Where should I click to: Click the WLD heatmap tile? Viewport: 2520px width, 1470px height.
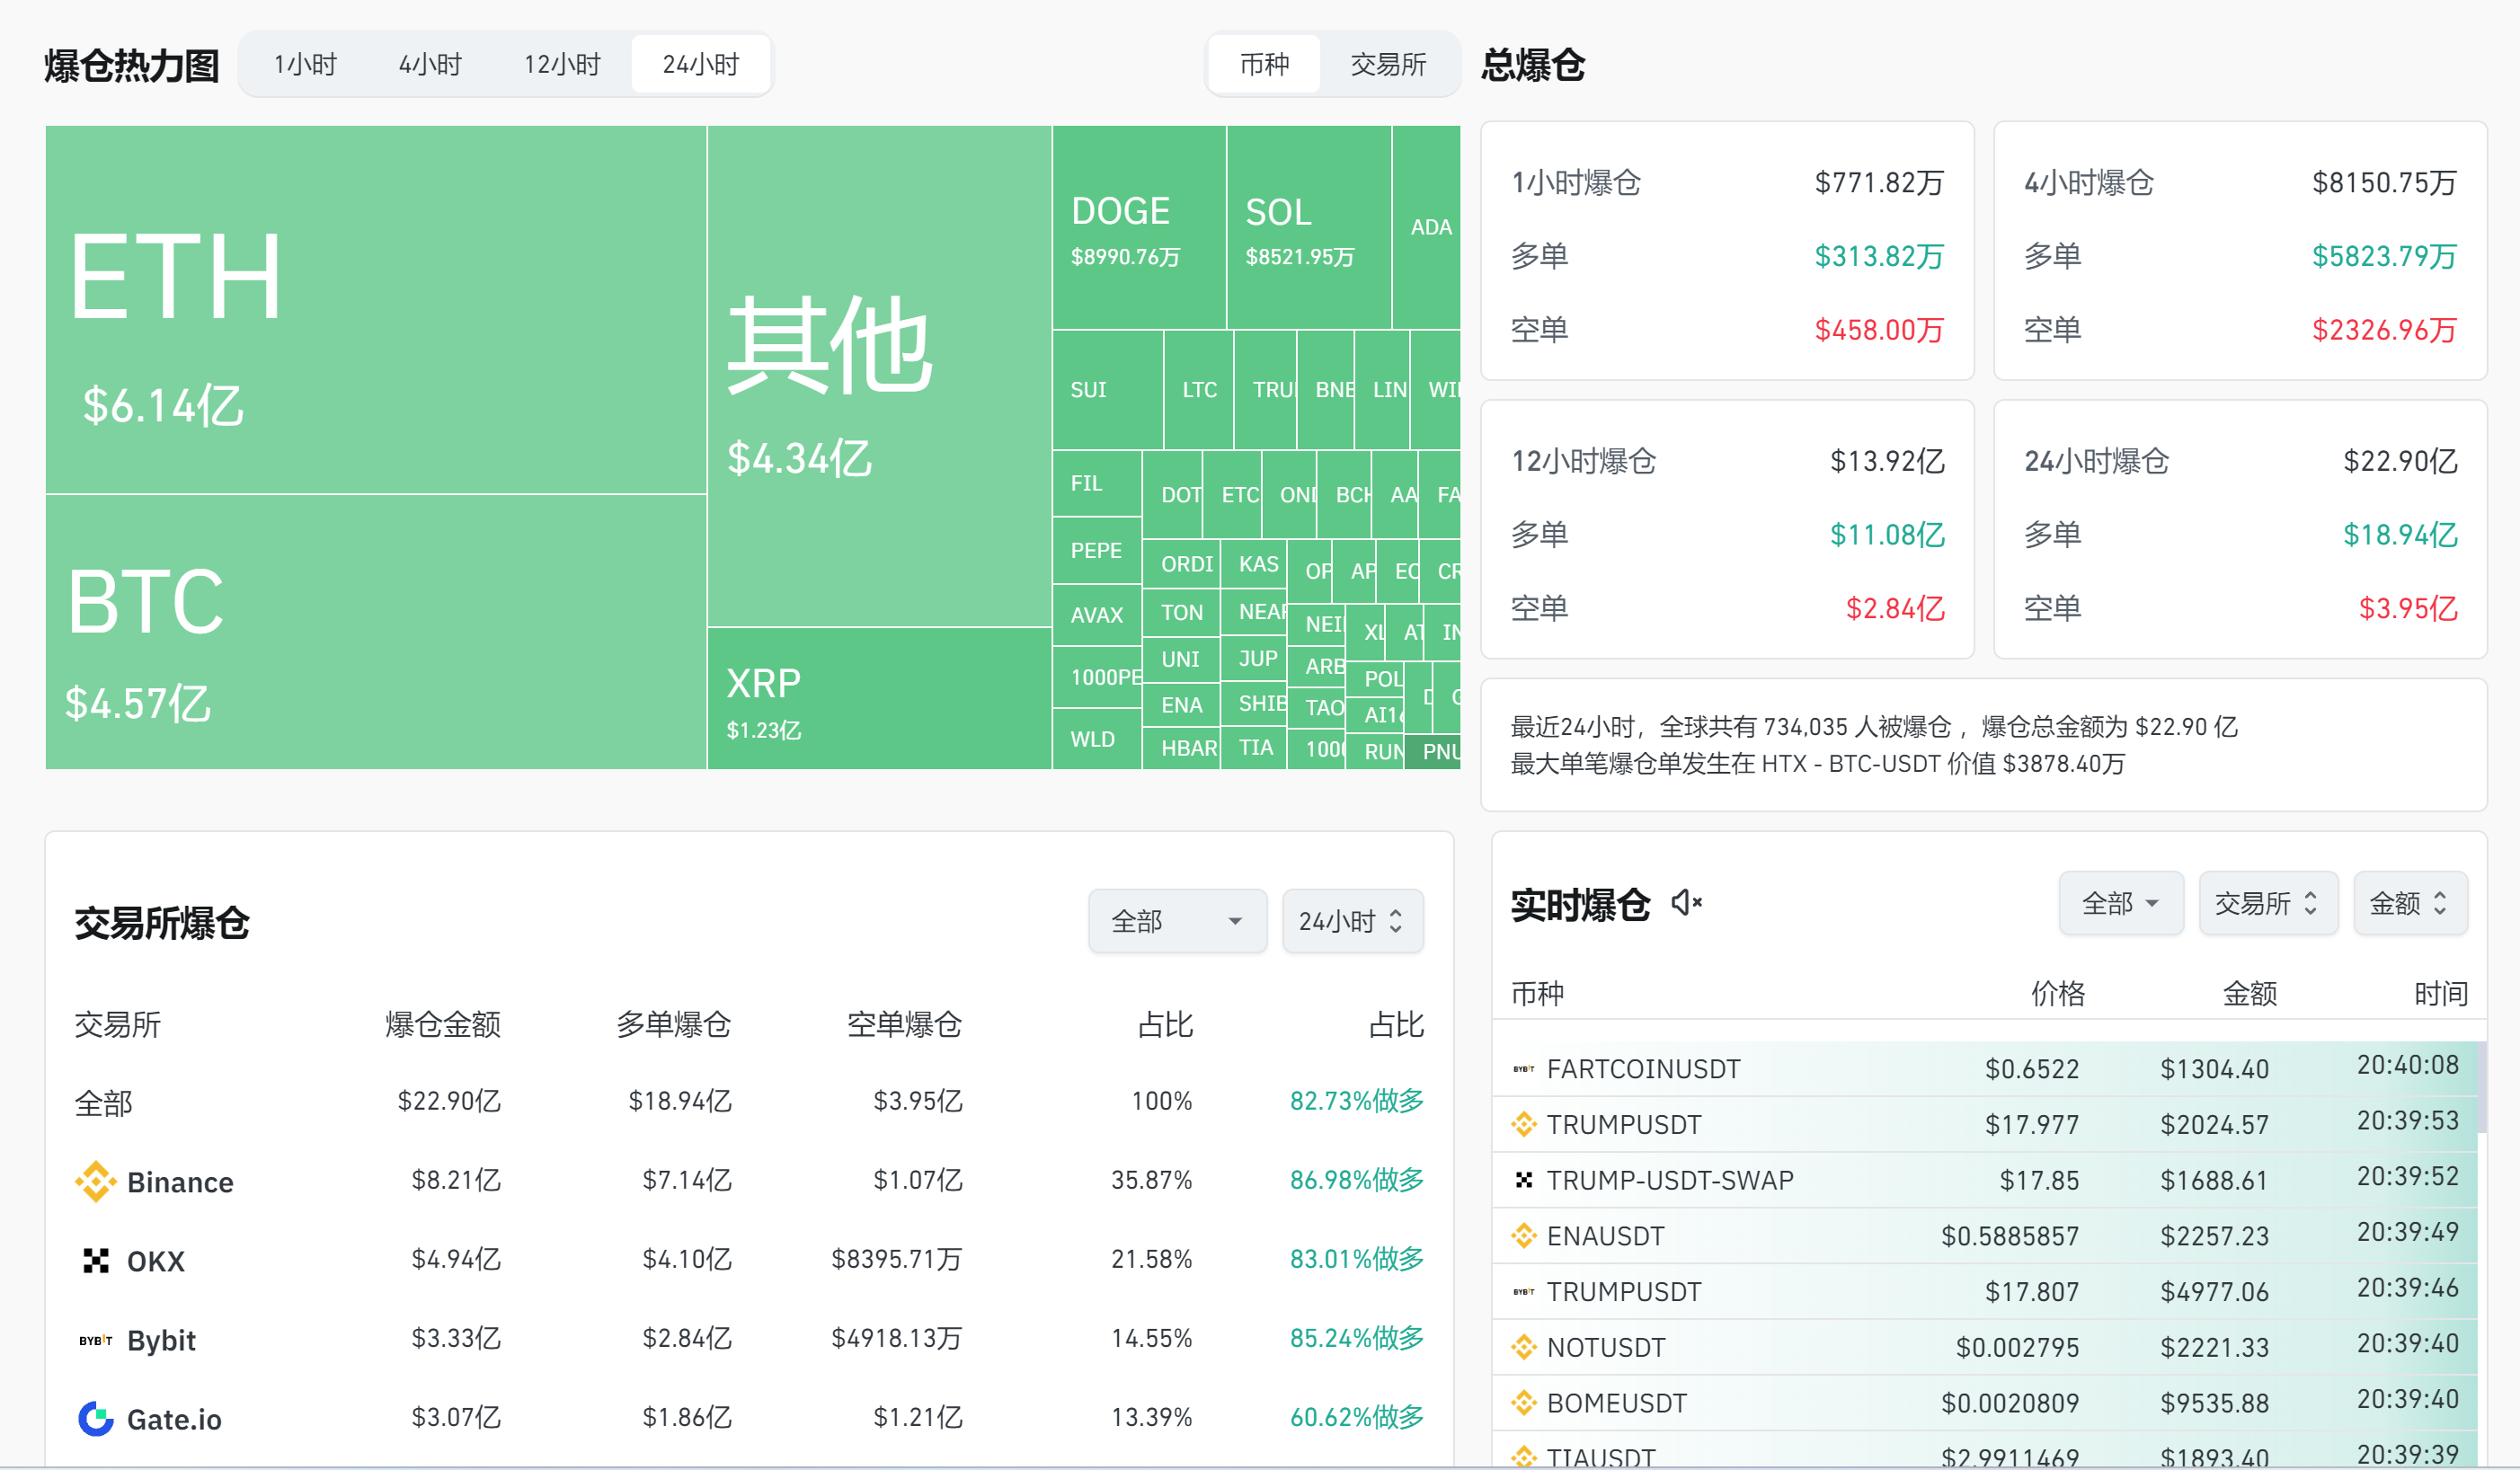coord(1096,739)
